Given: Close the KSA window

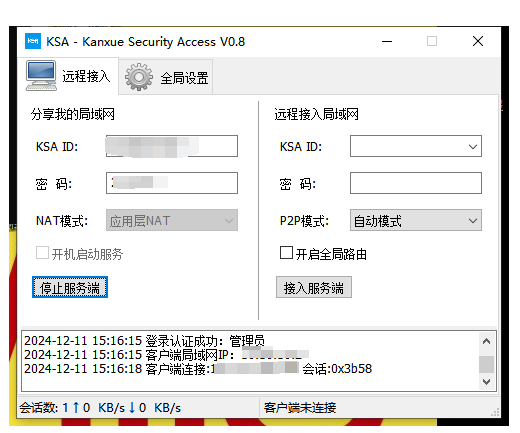Looking at the screenshot, I should 478,42.
